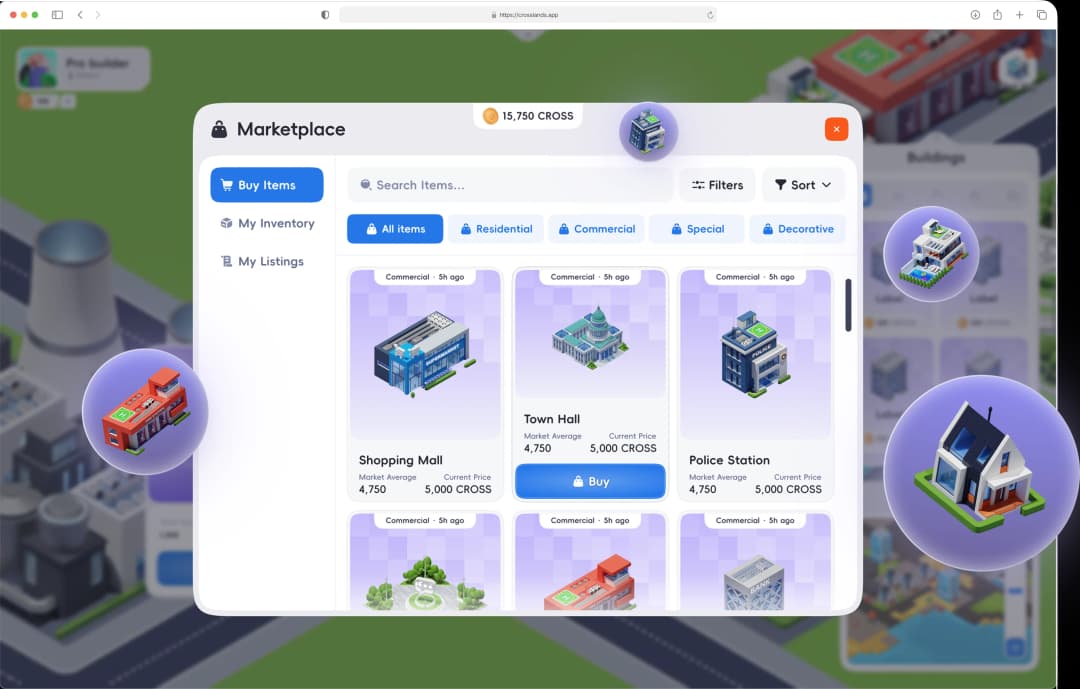1080x689 pixels.
Task: Click the Police Station Commercial 5h ago tag
Action: click(755, 277)
